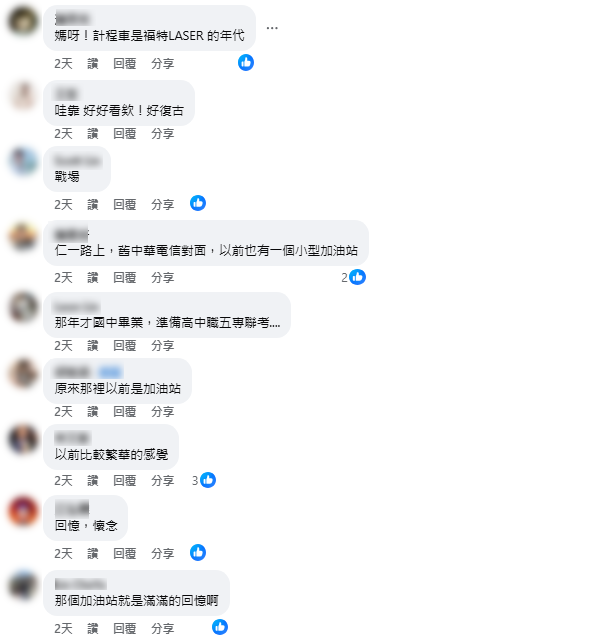
Task: Click the like reaction icon under the 福特LASER comment
Action: tap(246, 62)
